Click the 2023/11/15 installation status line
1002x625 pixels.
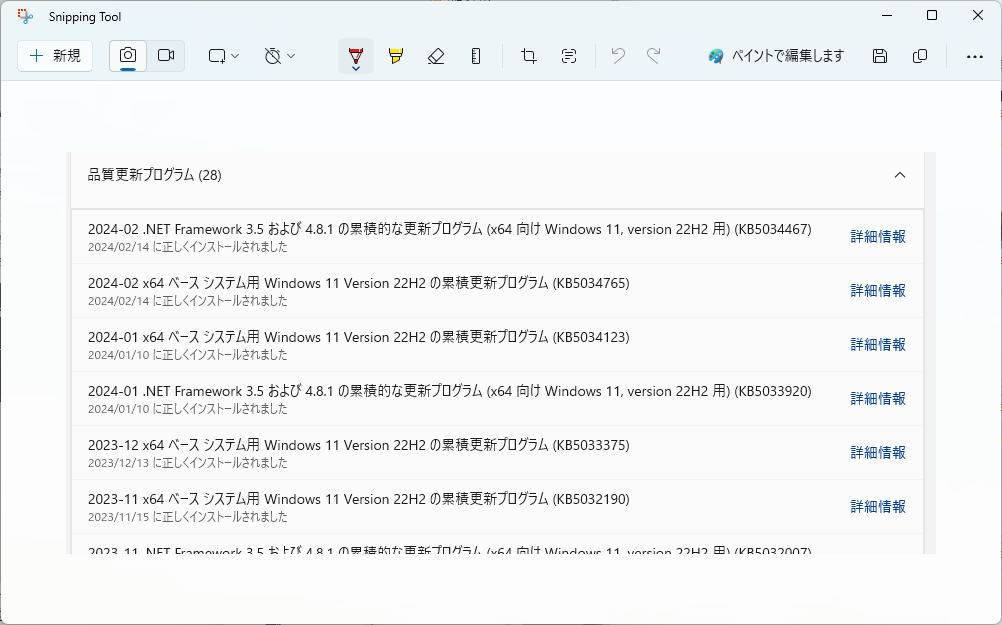pos(188,517)
